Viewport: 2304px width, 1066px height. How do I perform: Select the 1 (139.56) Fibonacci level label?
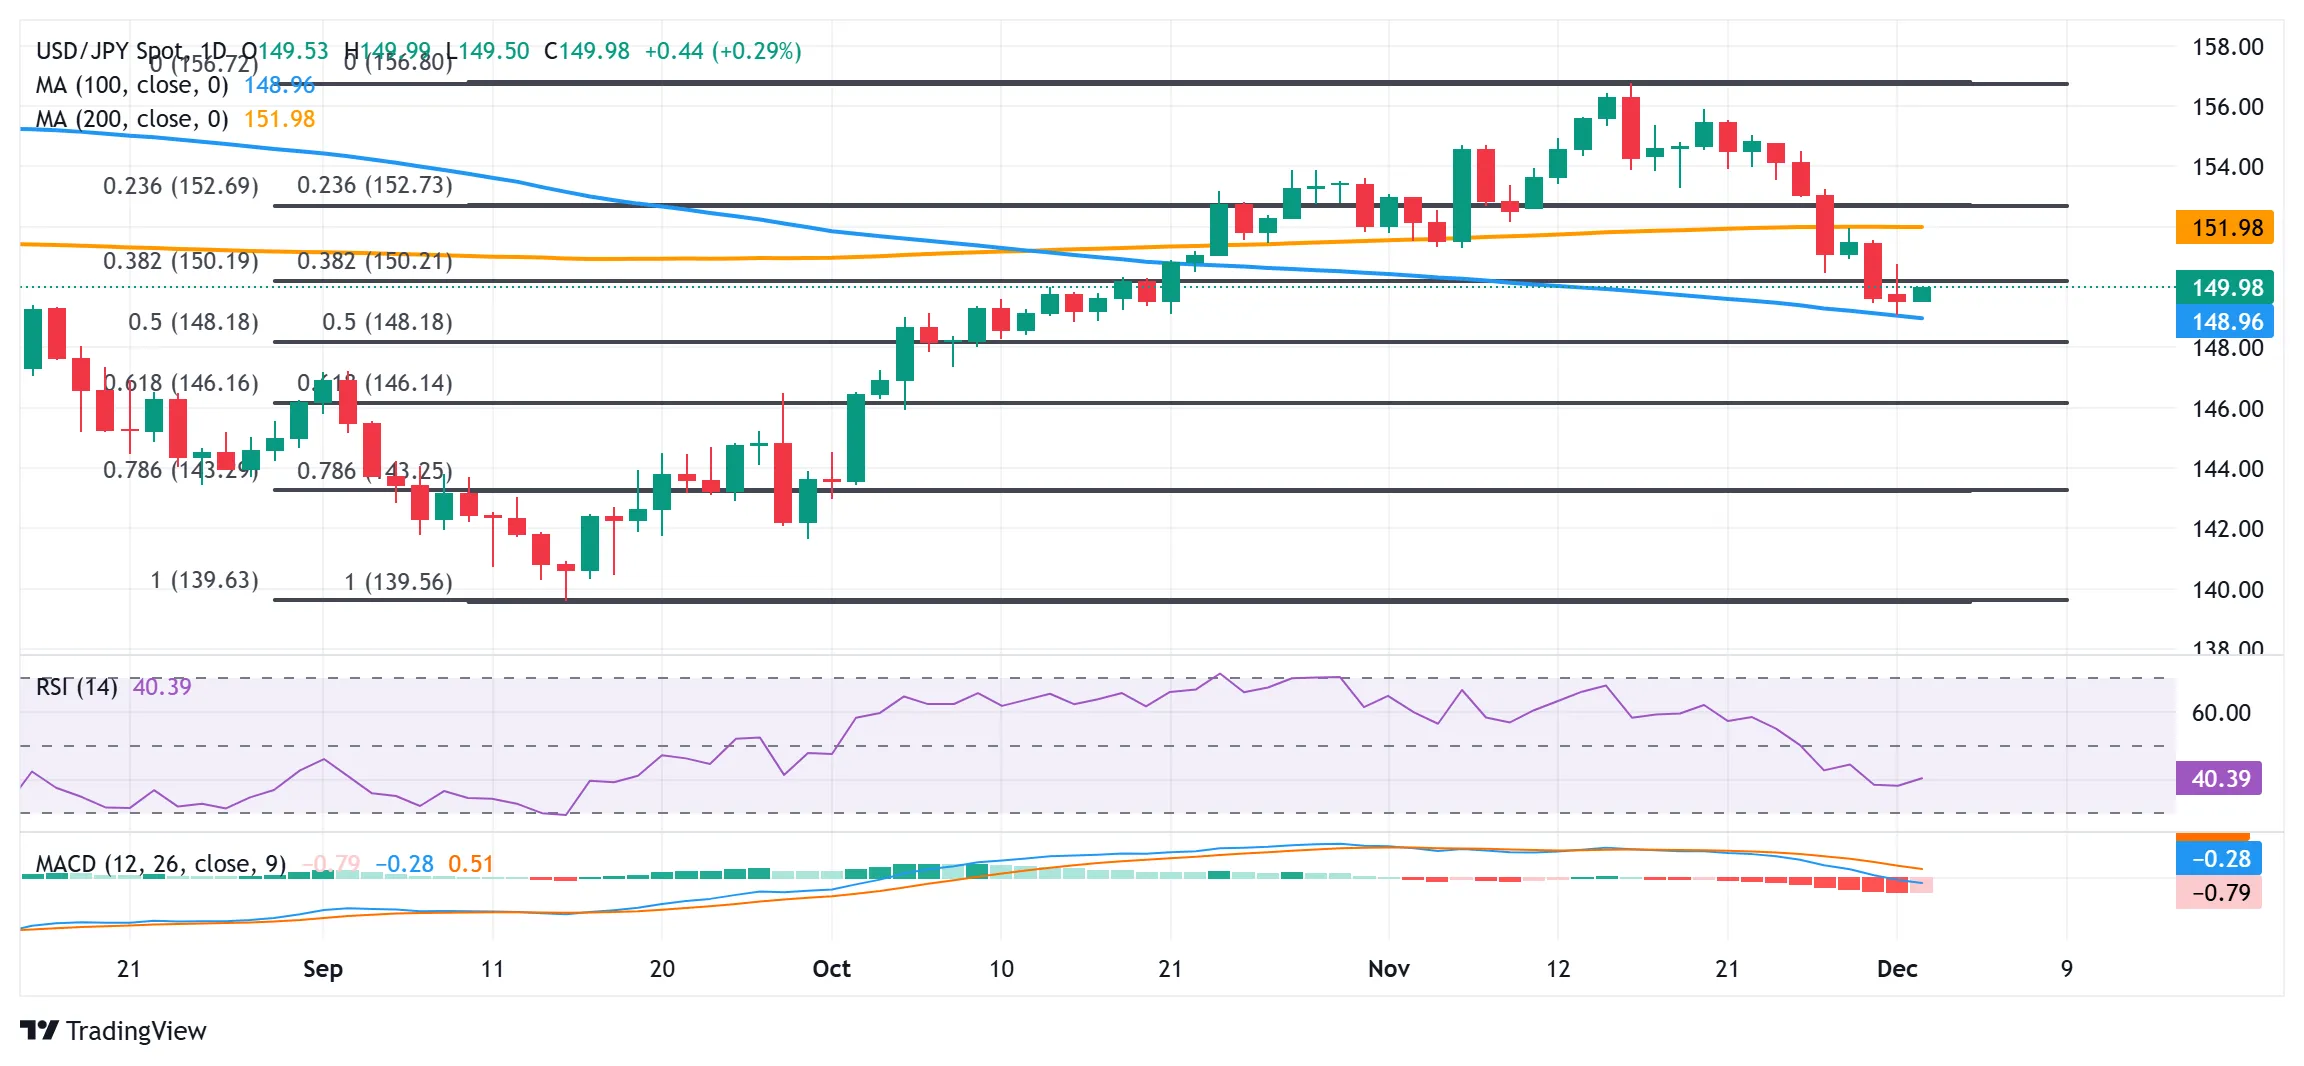[398, 582]
